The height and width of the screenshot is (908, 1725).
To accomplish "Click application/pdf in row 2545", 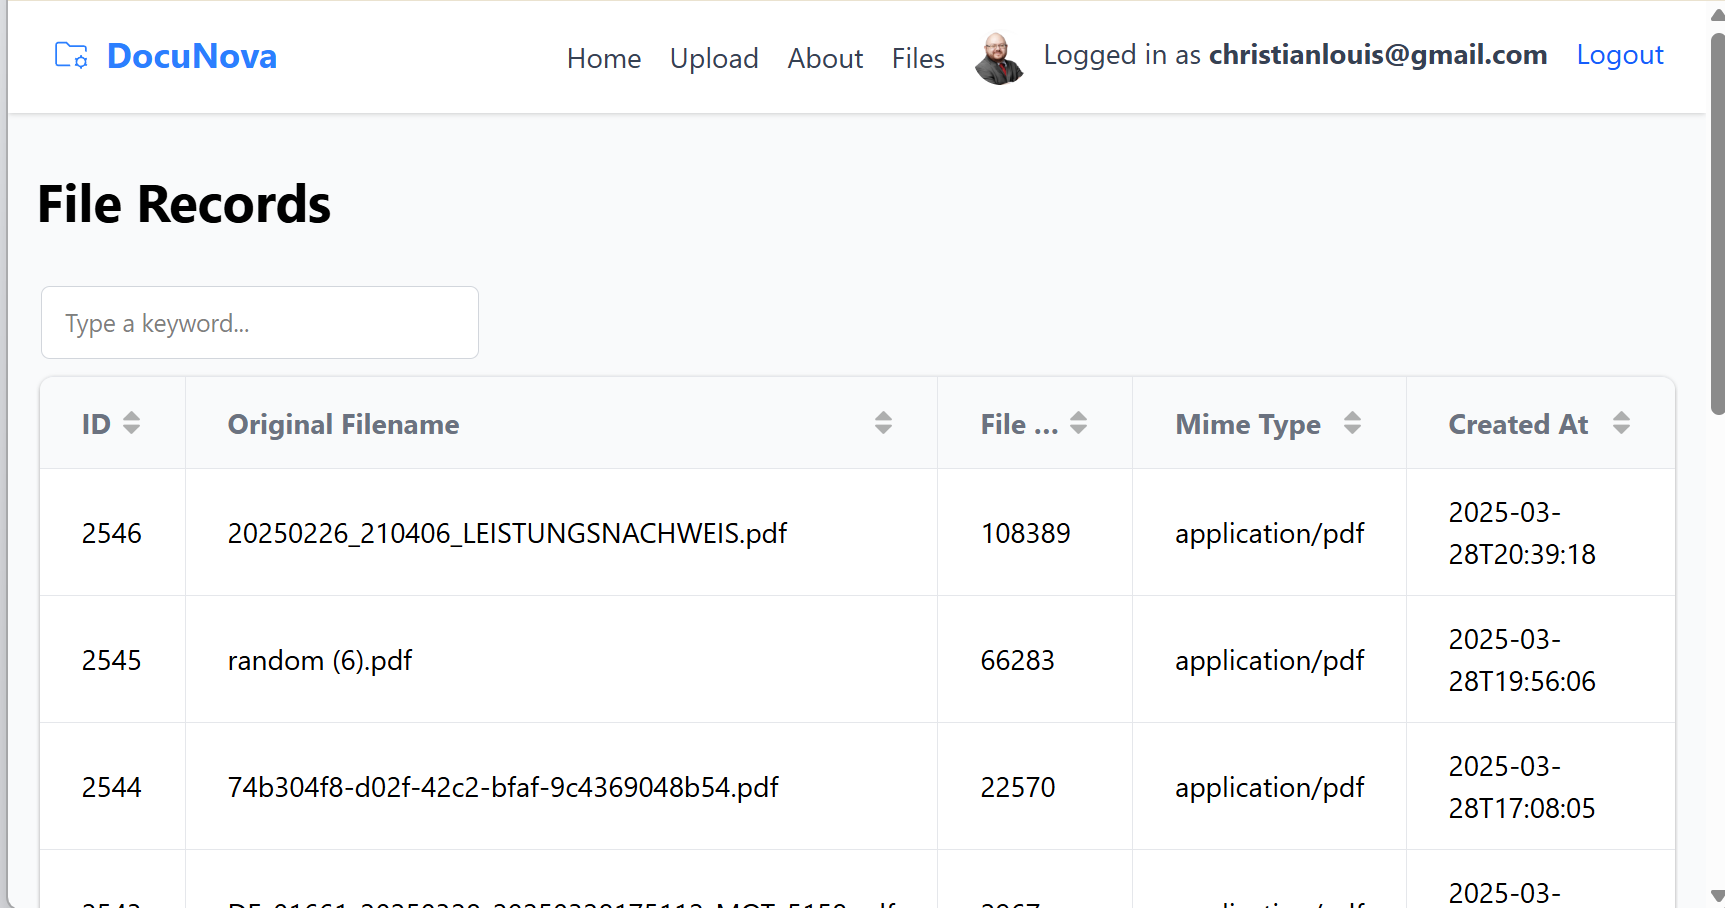I will click(1270, 660).
